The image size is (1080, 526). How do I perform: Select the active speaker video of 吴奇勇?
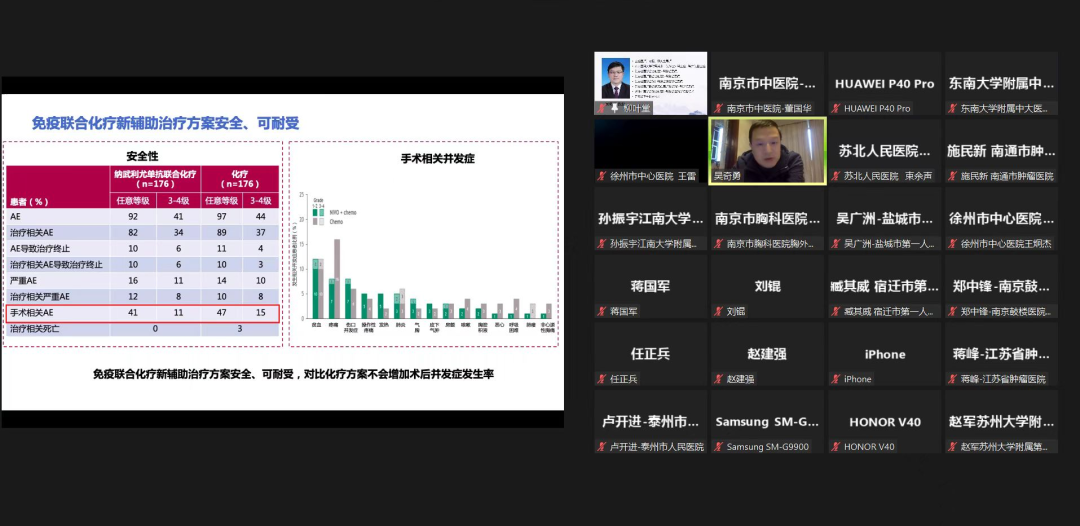[767, 150]
